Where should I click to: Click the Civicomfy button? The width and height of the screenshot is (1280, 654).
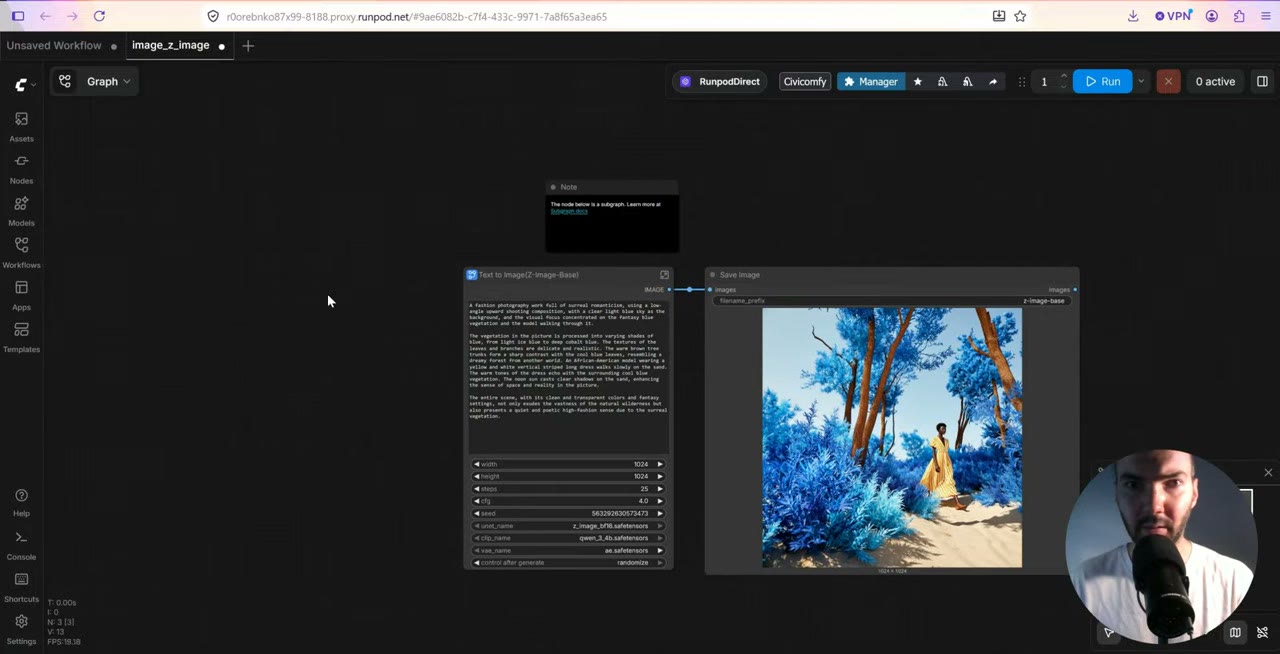pos(805,82)
